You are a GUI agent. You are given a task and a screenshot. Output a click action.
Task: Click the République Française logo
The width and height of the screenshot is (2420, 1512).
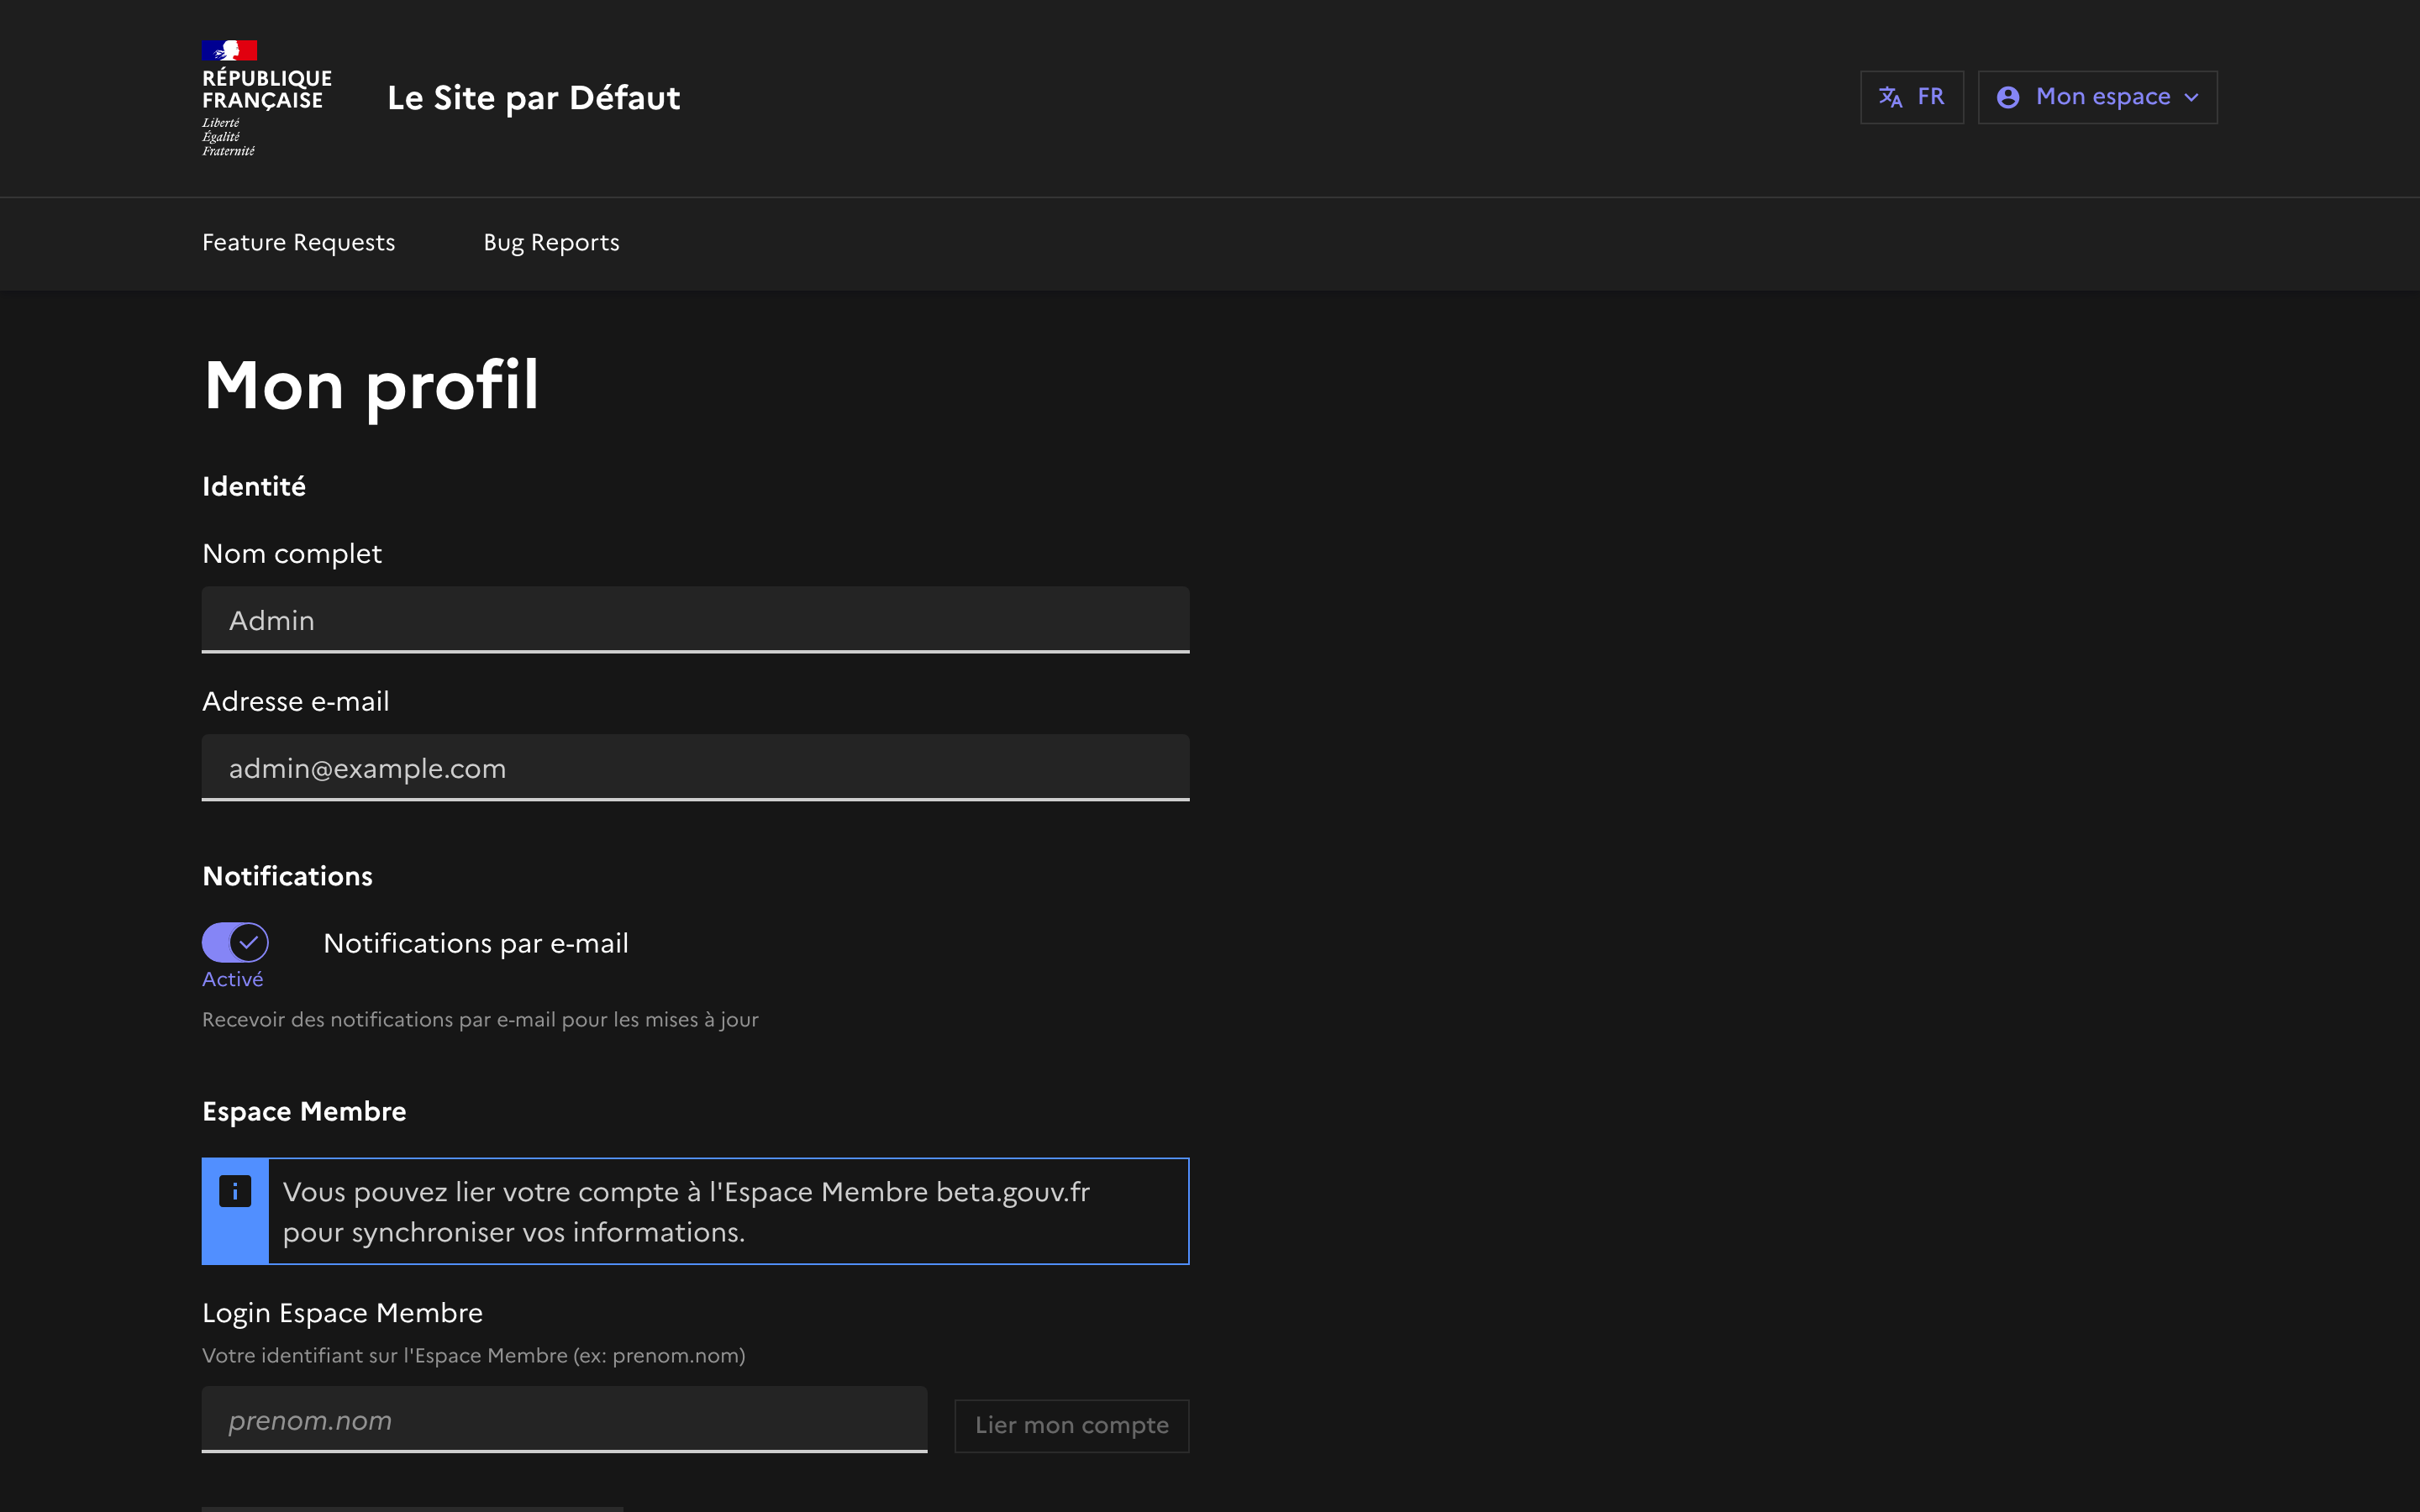265,98
